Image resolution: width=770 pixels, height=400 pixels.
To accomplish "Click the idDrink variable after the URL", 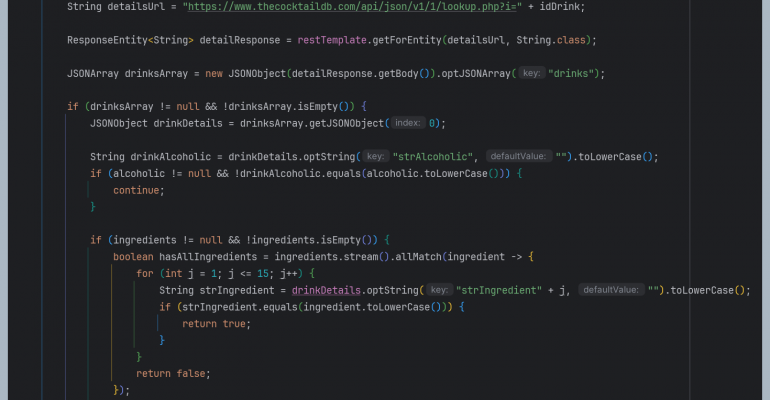I will tap(559, 7).
